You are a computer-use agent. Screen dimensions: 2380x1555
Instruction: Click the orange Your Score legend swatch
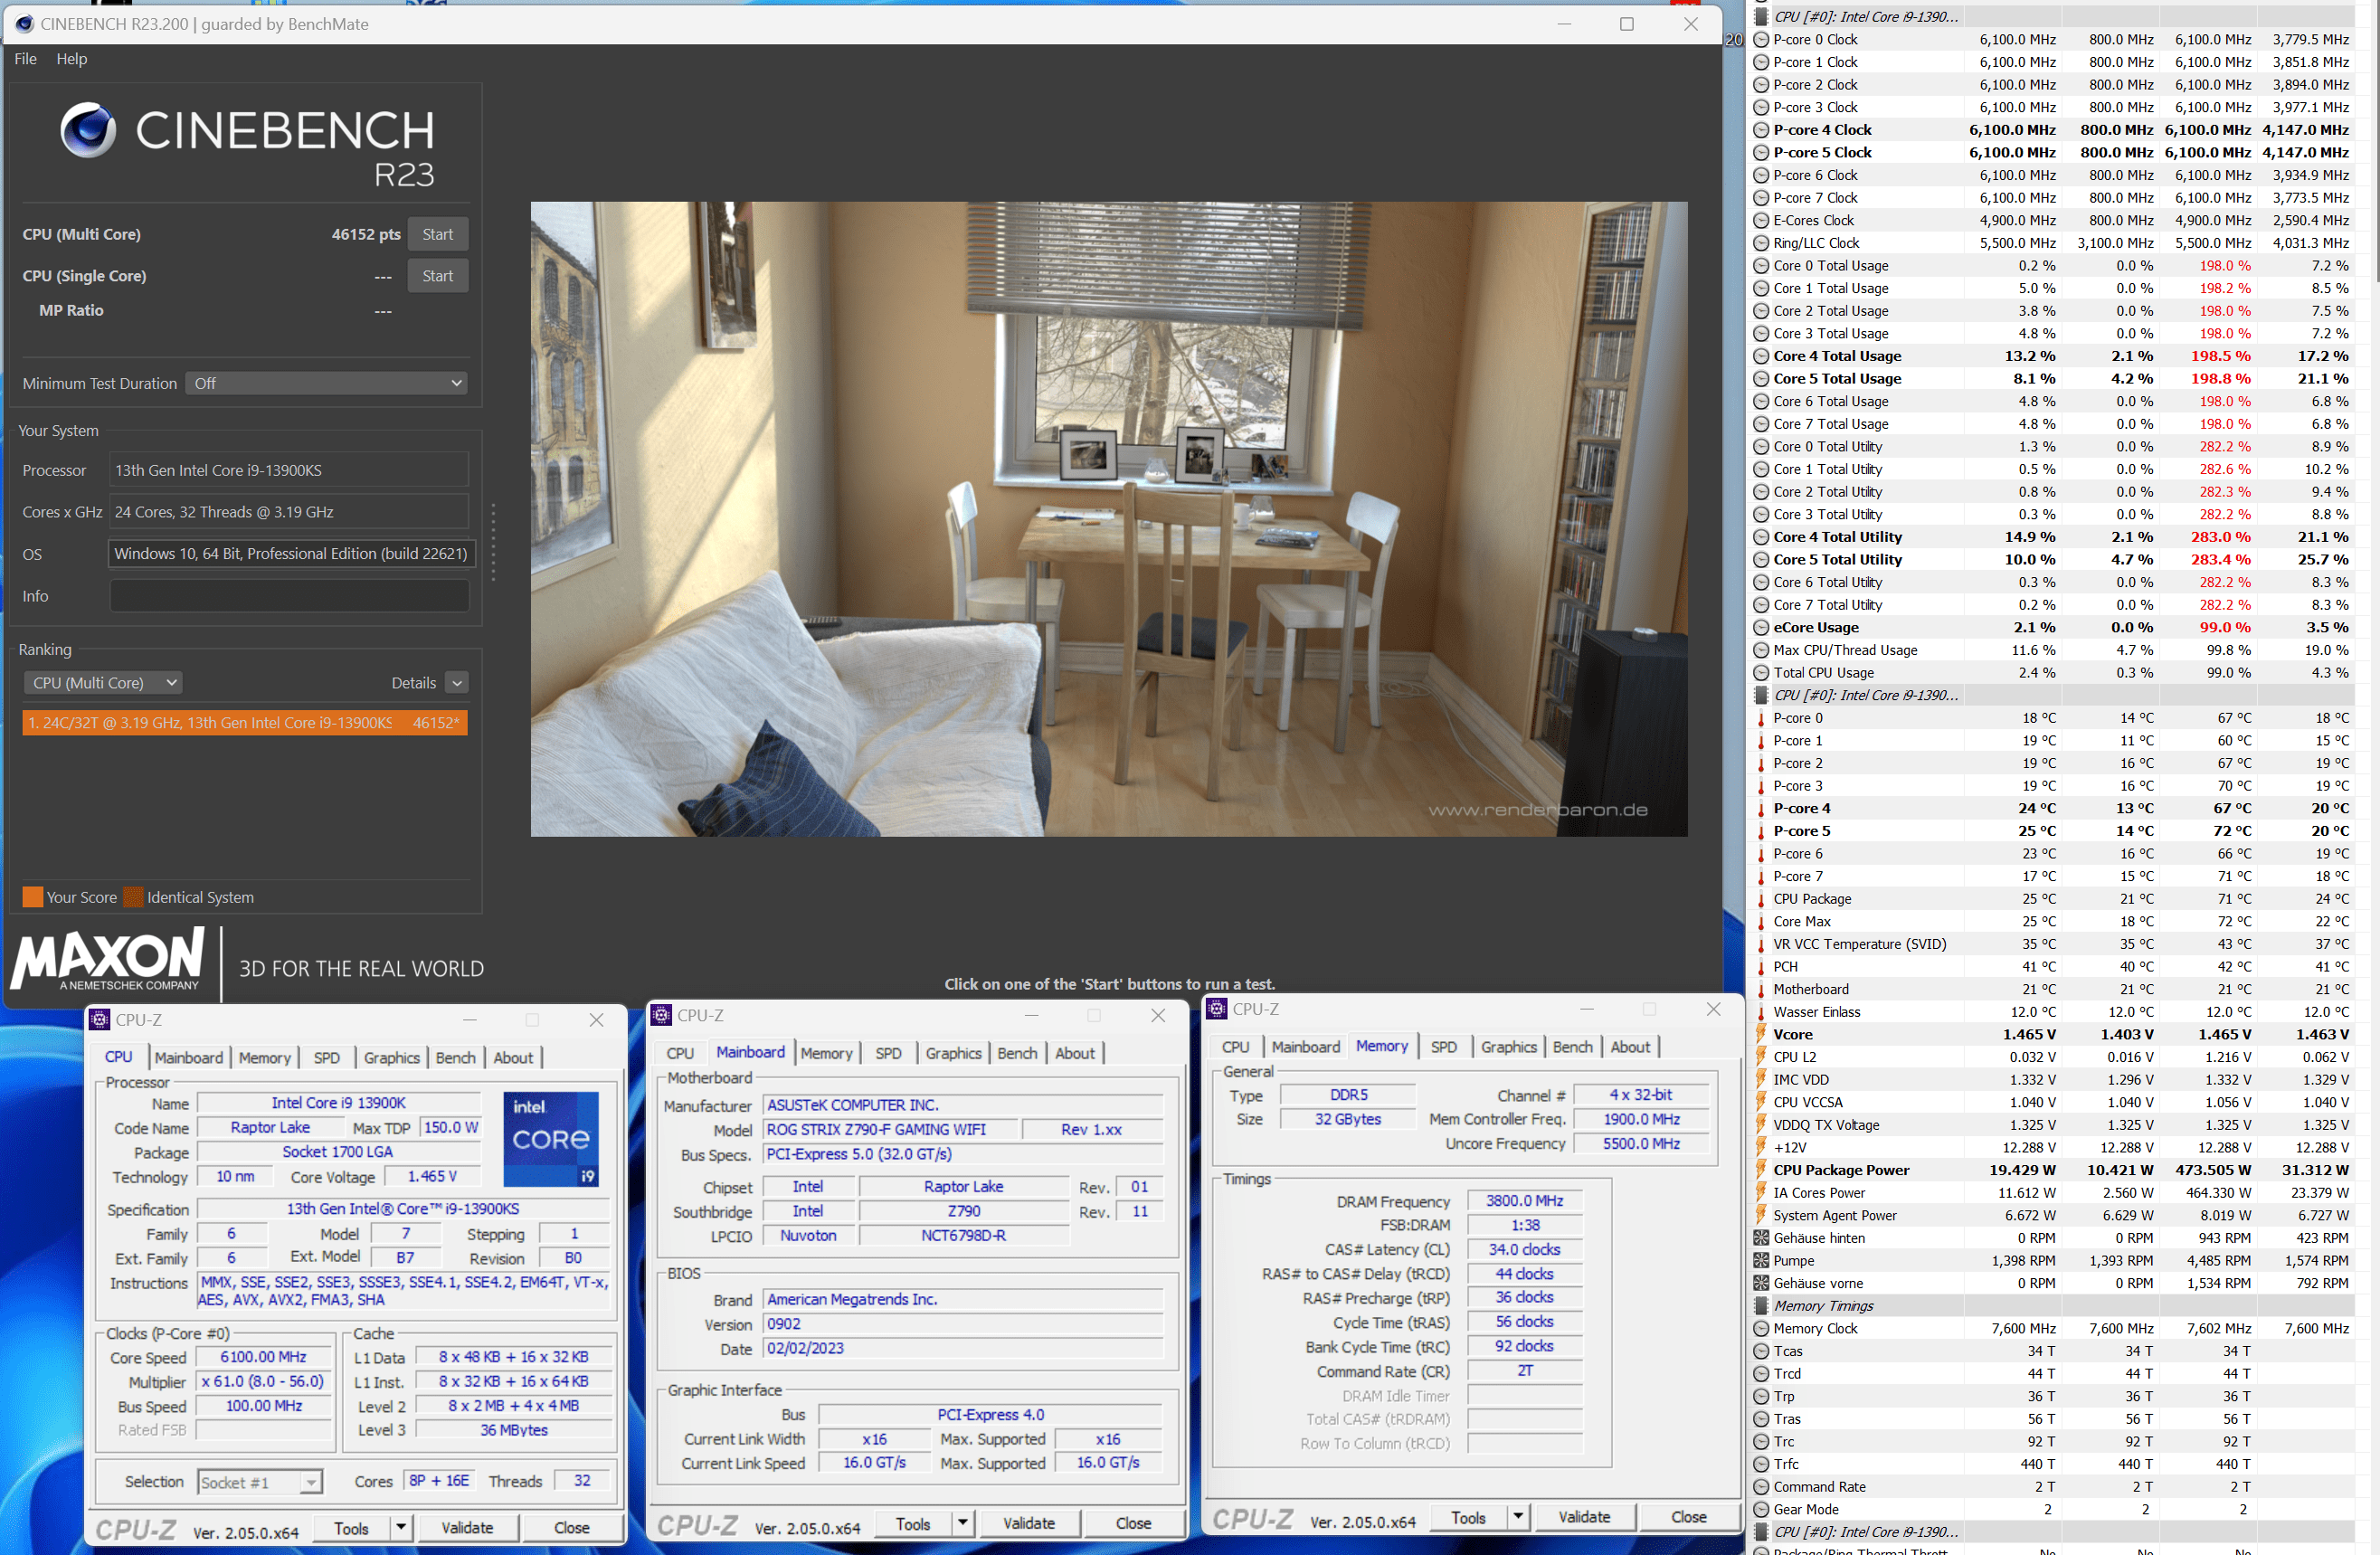point(32,897)
